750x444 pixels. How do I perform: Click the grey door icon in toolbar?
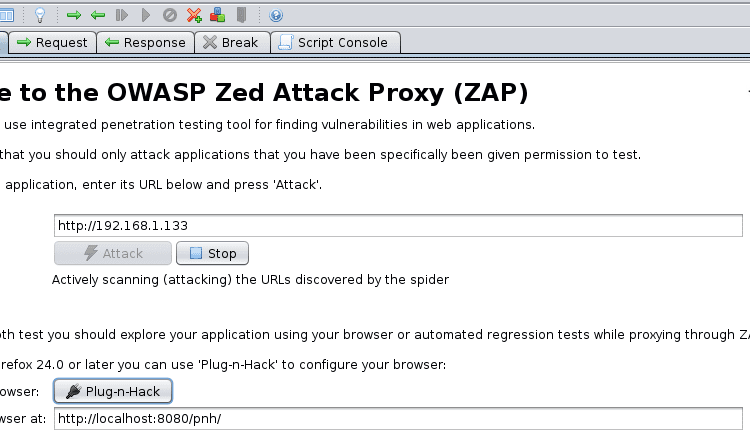click(x=242, y=15)
